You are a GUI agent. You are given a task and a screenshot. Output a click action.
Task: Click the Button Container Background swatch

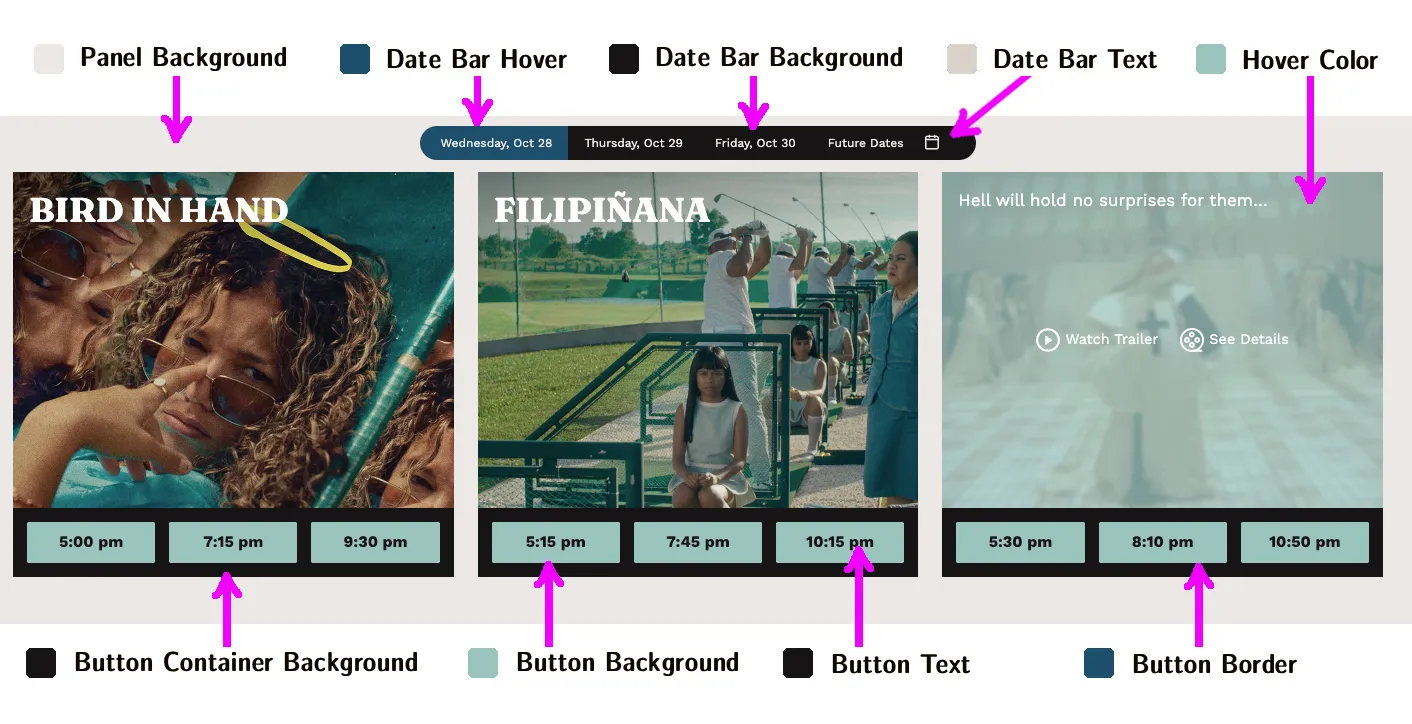41,663
